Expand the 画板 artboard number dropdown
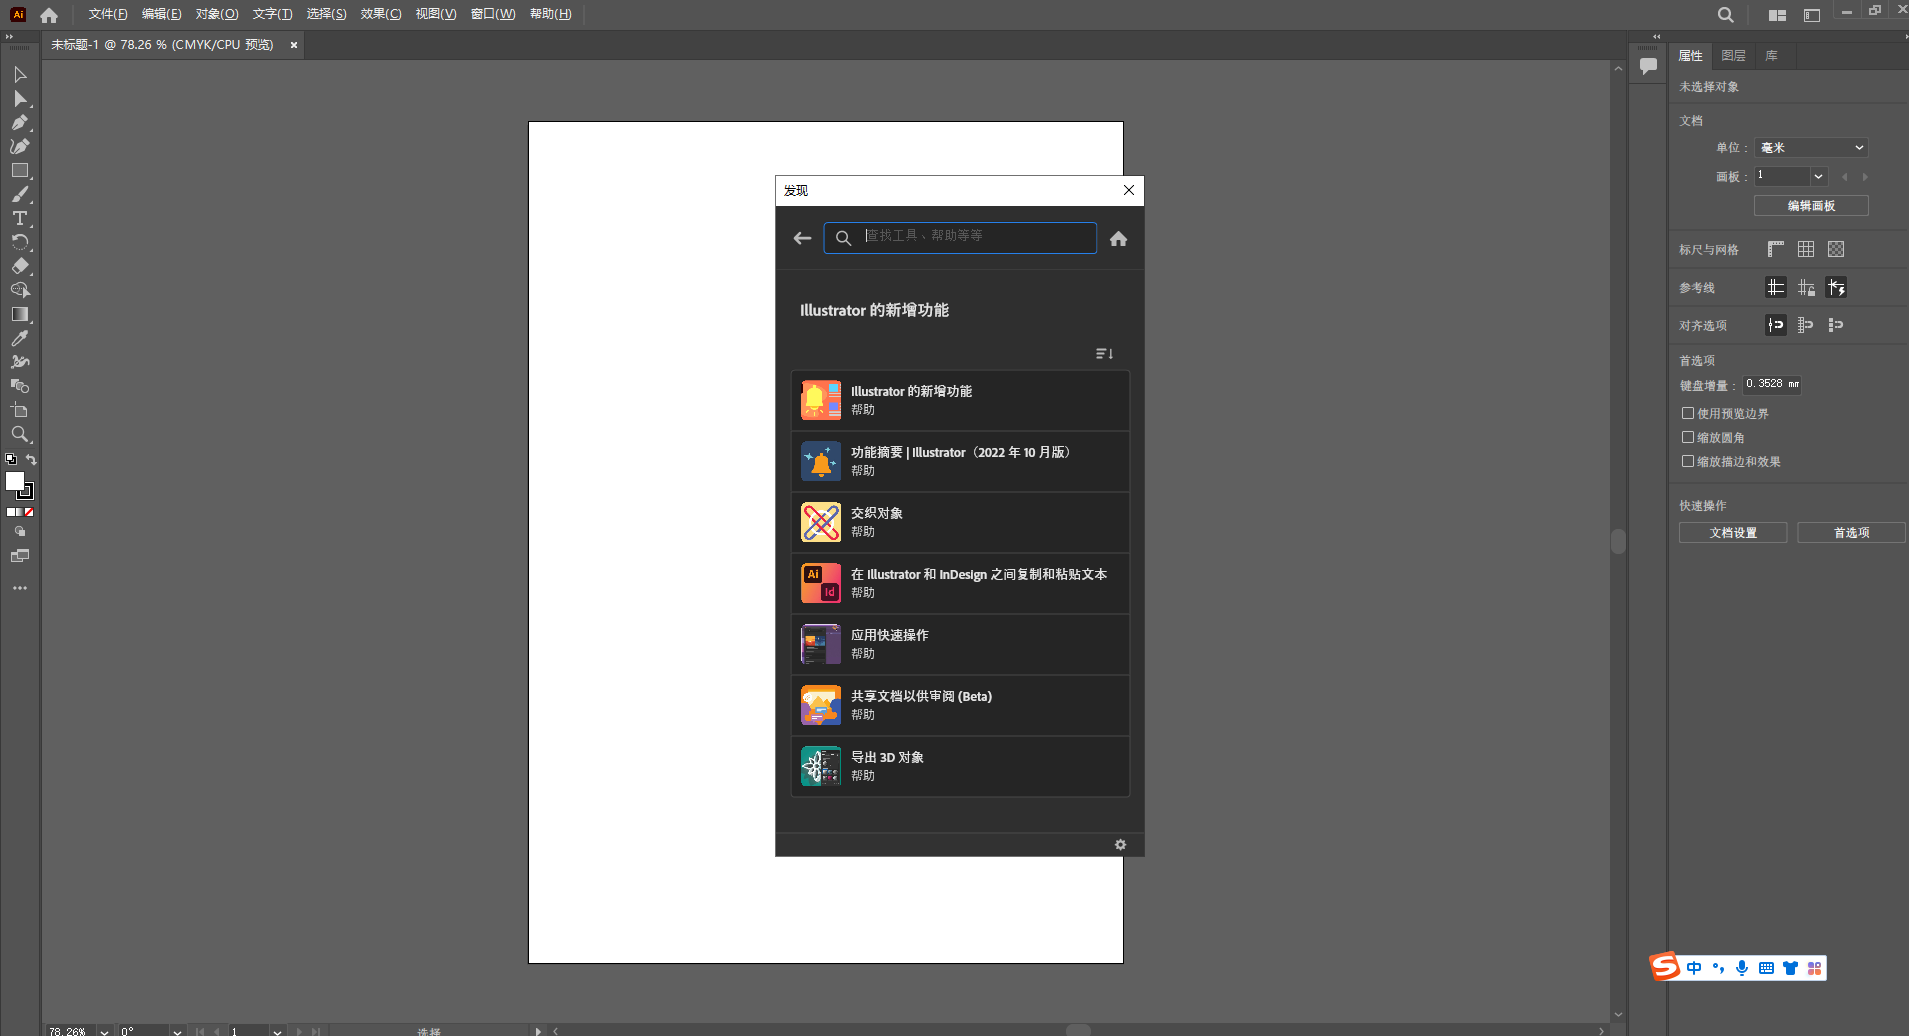 (1818, 176)
